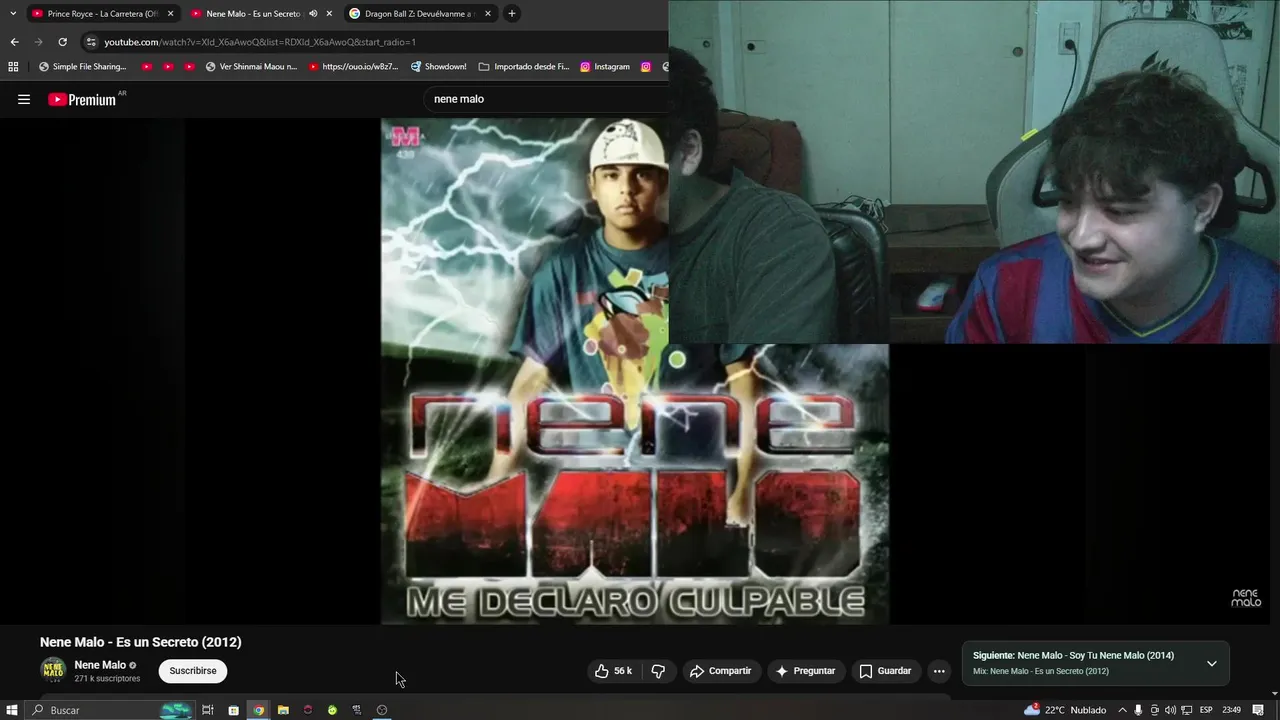Open the weather widget showing 22°C Nublado
Screen dimensions: 1280x720
[x=1065, y=710]
